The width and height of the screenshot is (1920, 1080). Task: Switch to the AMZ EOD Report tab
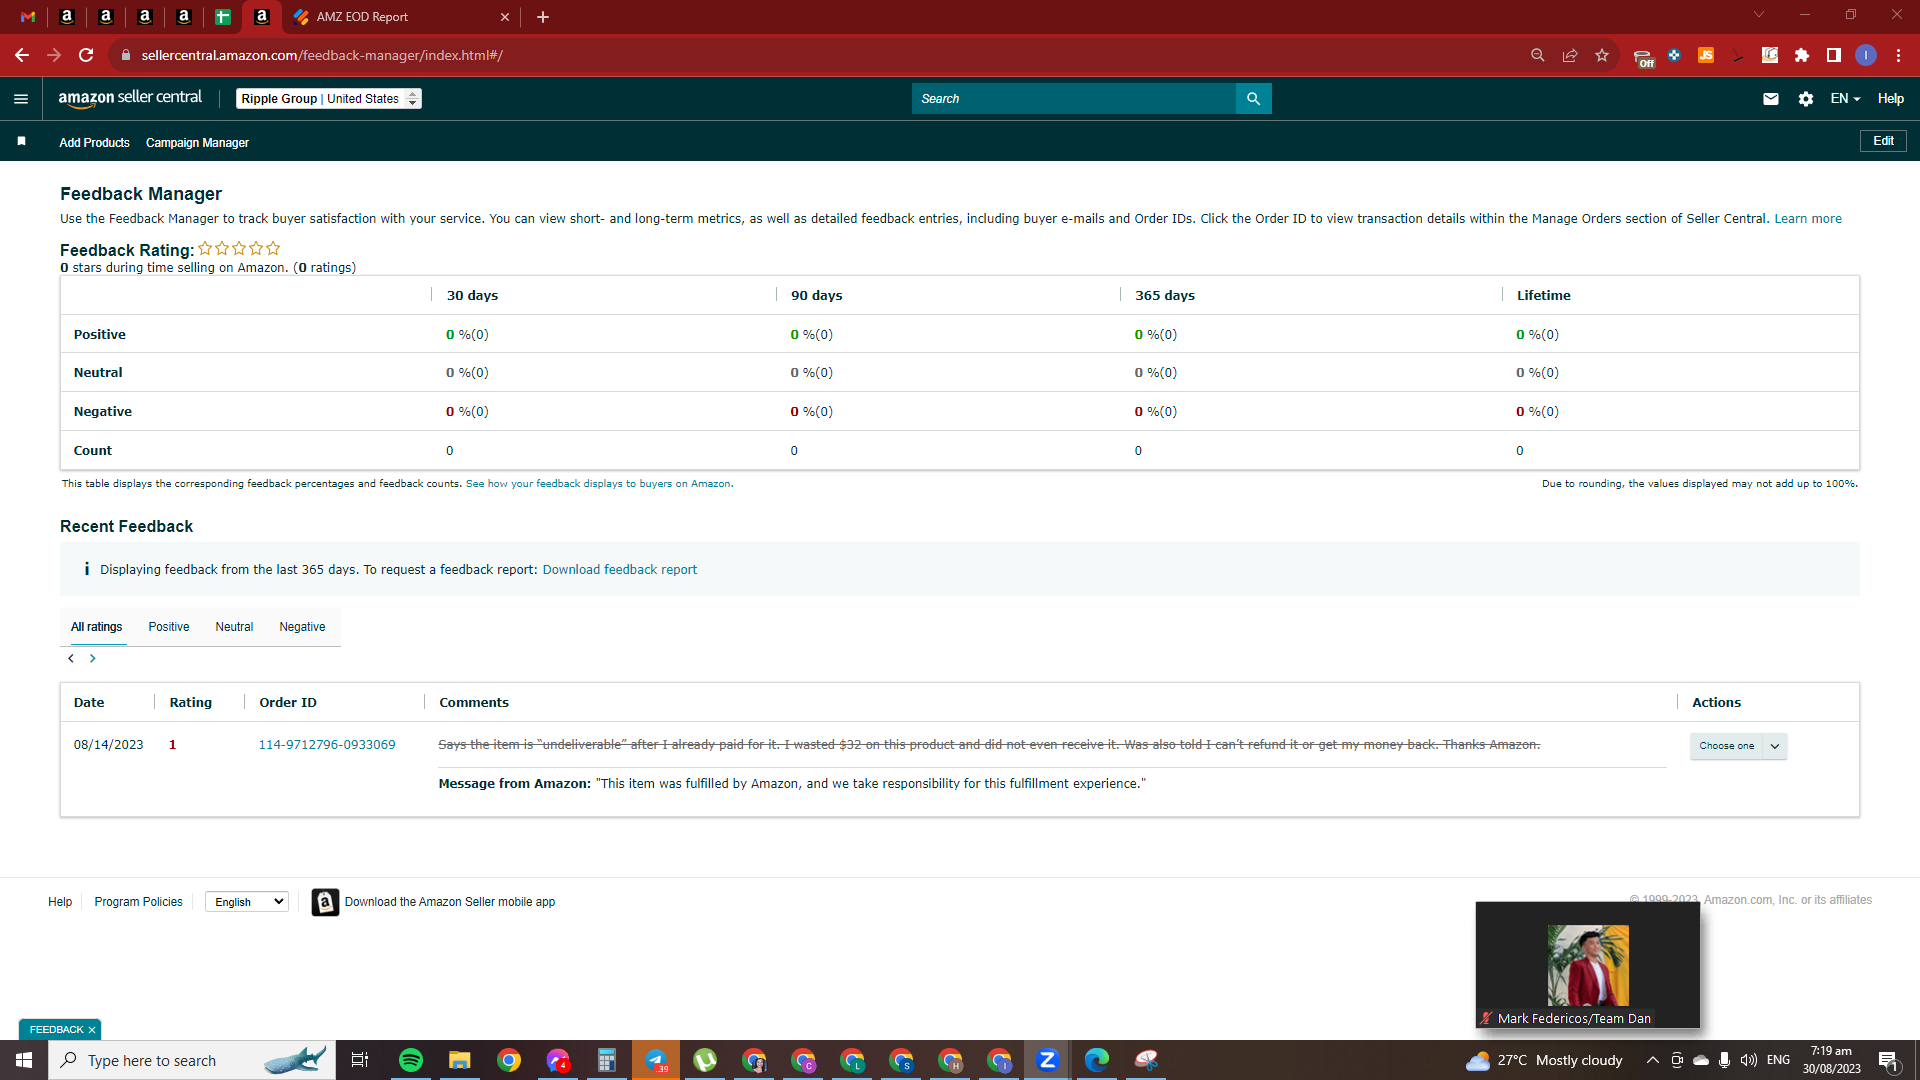coord(400,17)
